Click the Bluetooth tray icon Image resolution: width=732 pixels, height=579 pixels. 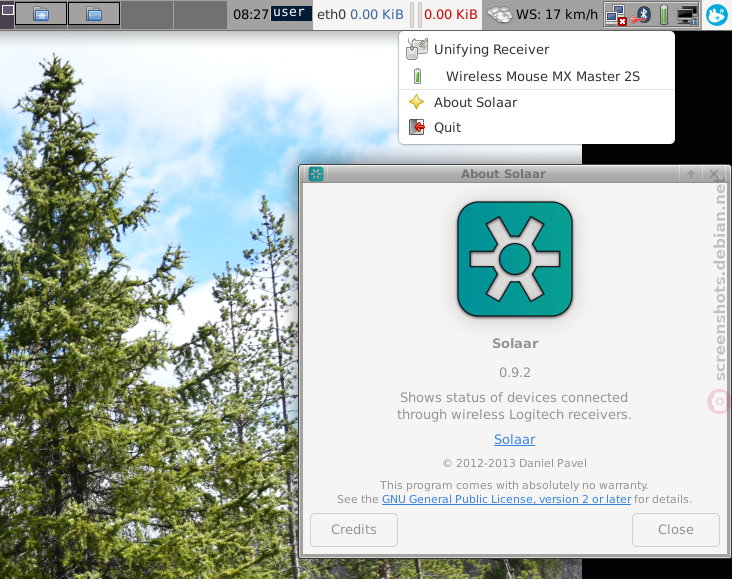coord(640,15)
